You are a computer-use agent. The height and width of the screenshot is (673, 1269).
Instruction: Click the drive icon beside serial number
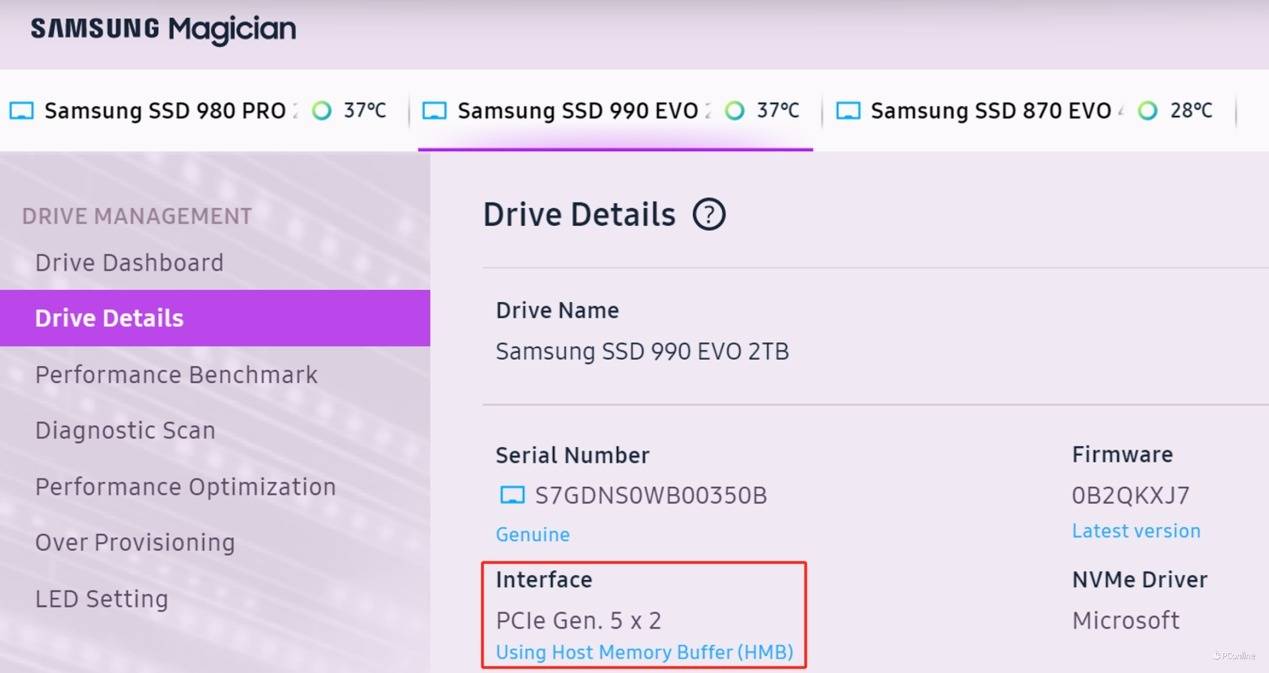pos(512,496)
